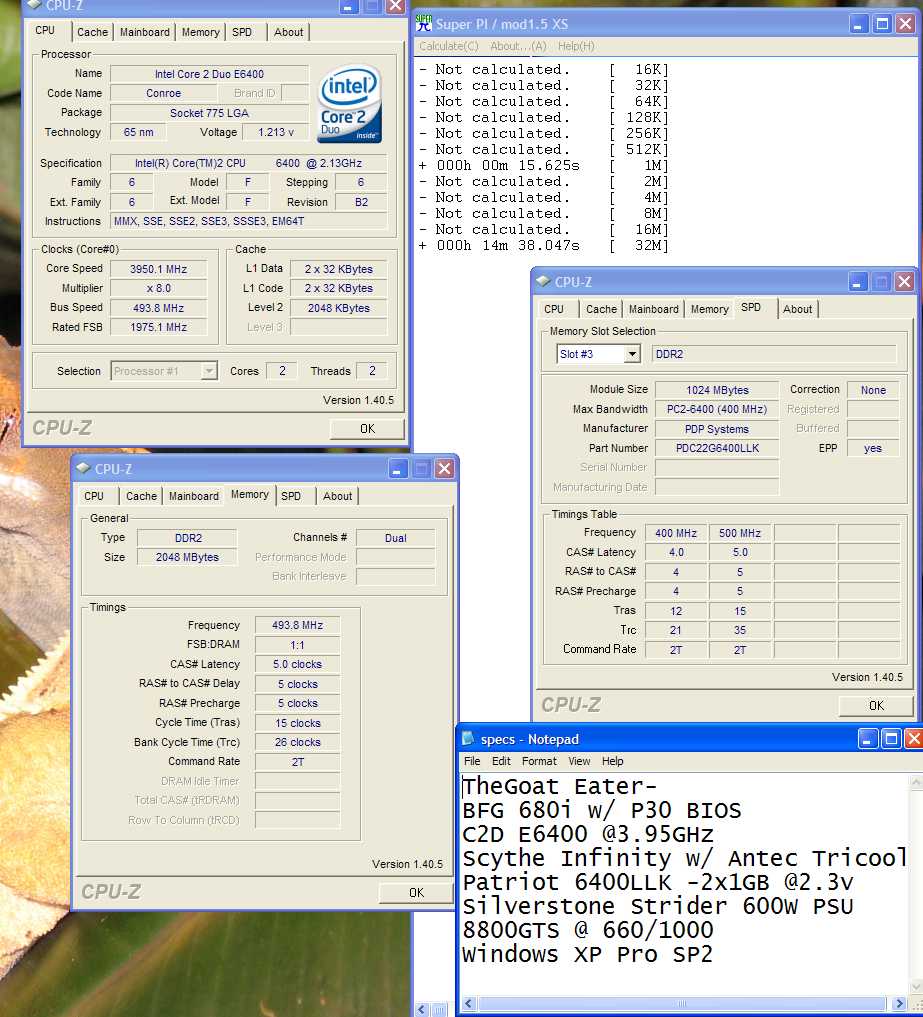Screen dimensions: 923x1017
Task: Minimize the specs Notepad window
Action: pos(868,739)
